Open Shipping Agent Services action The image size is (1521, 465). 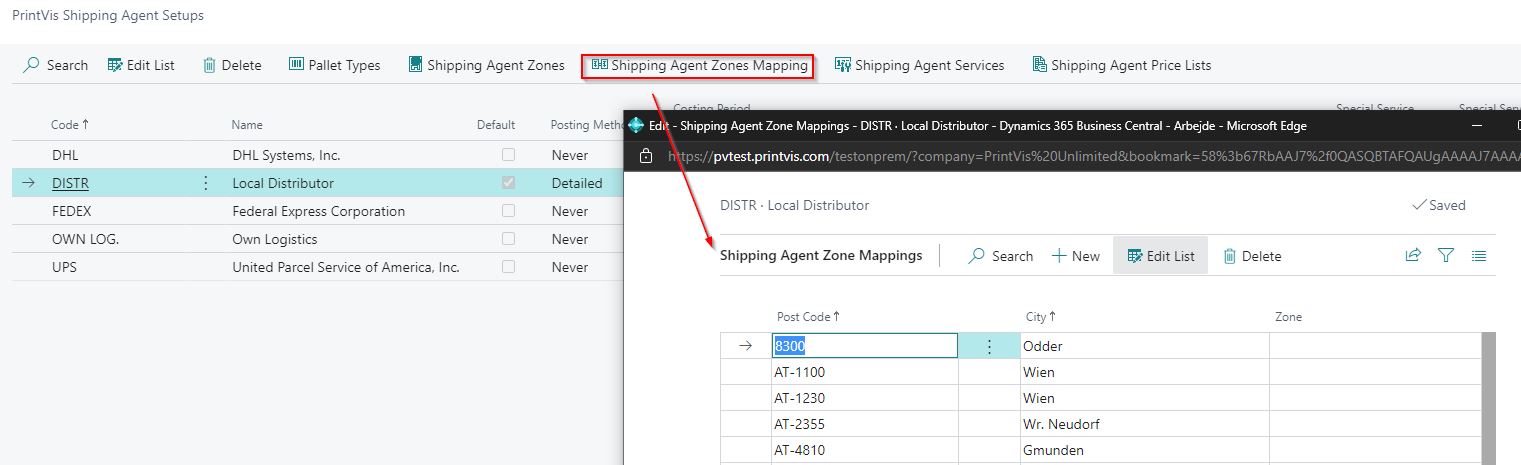pos(920,65)
